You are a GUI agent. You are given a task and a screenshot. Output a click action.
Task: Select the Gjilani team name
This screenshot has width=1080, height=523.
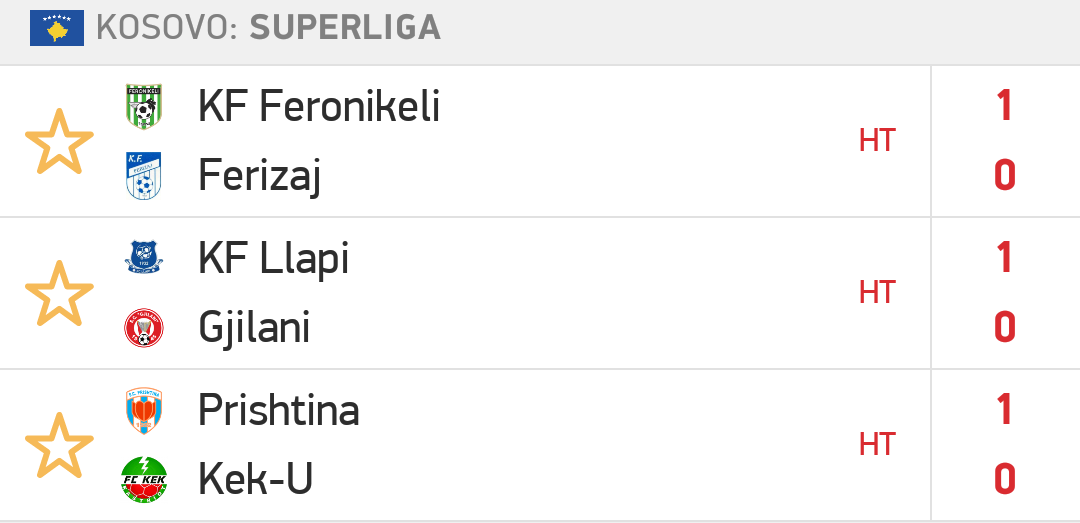click(x=253, y=327)
